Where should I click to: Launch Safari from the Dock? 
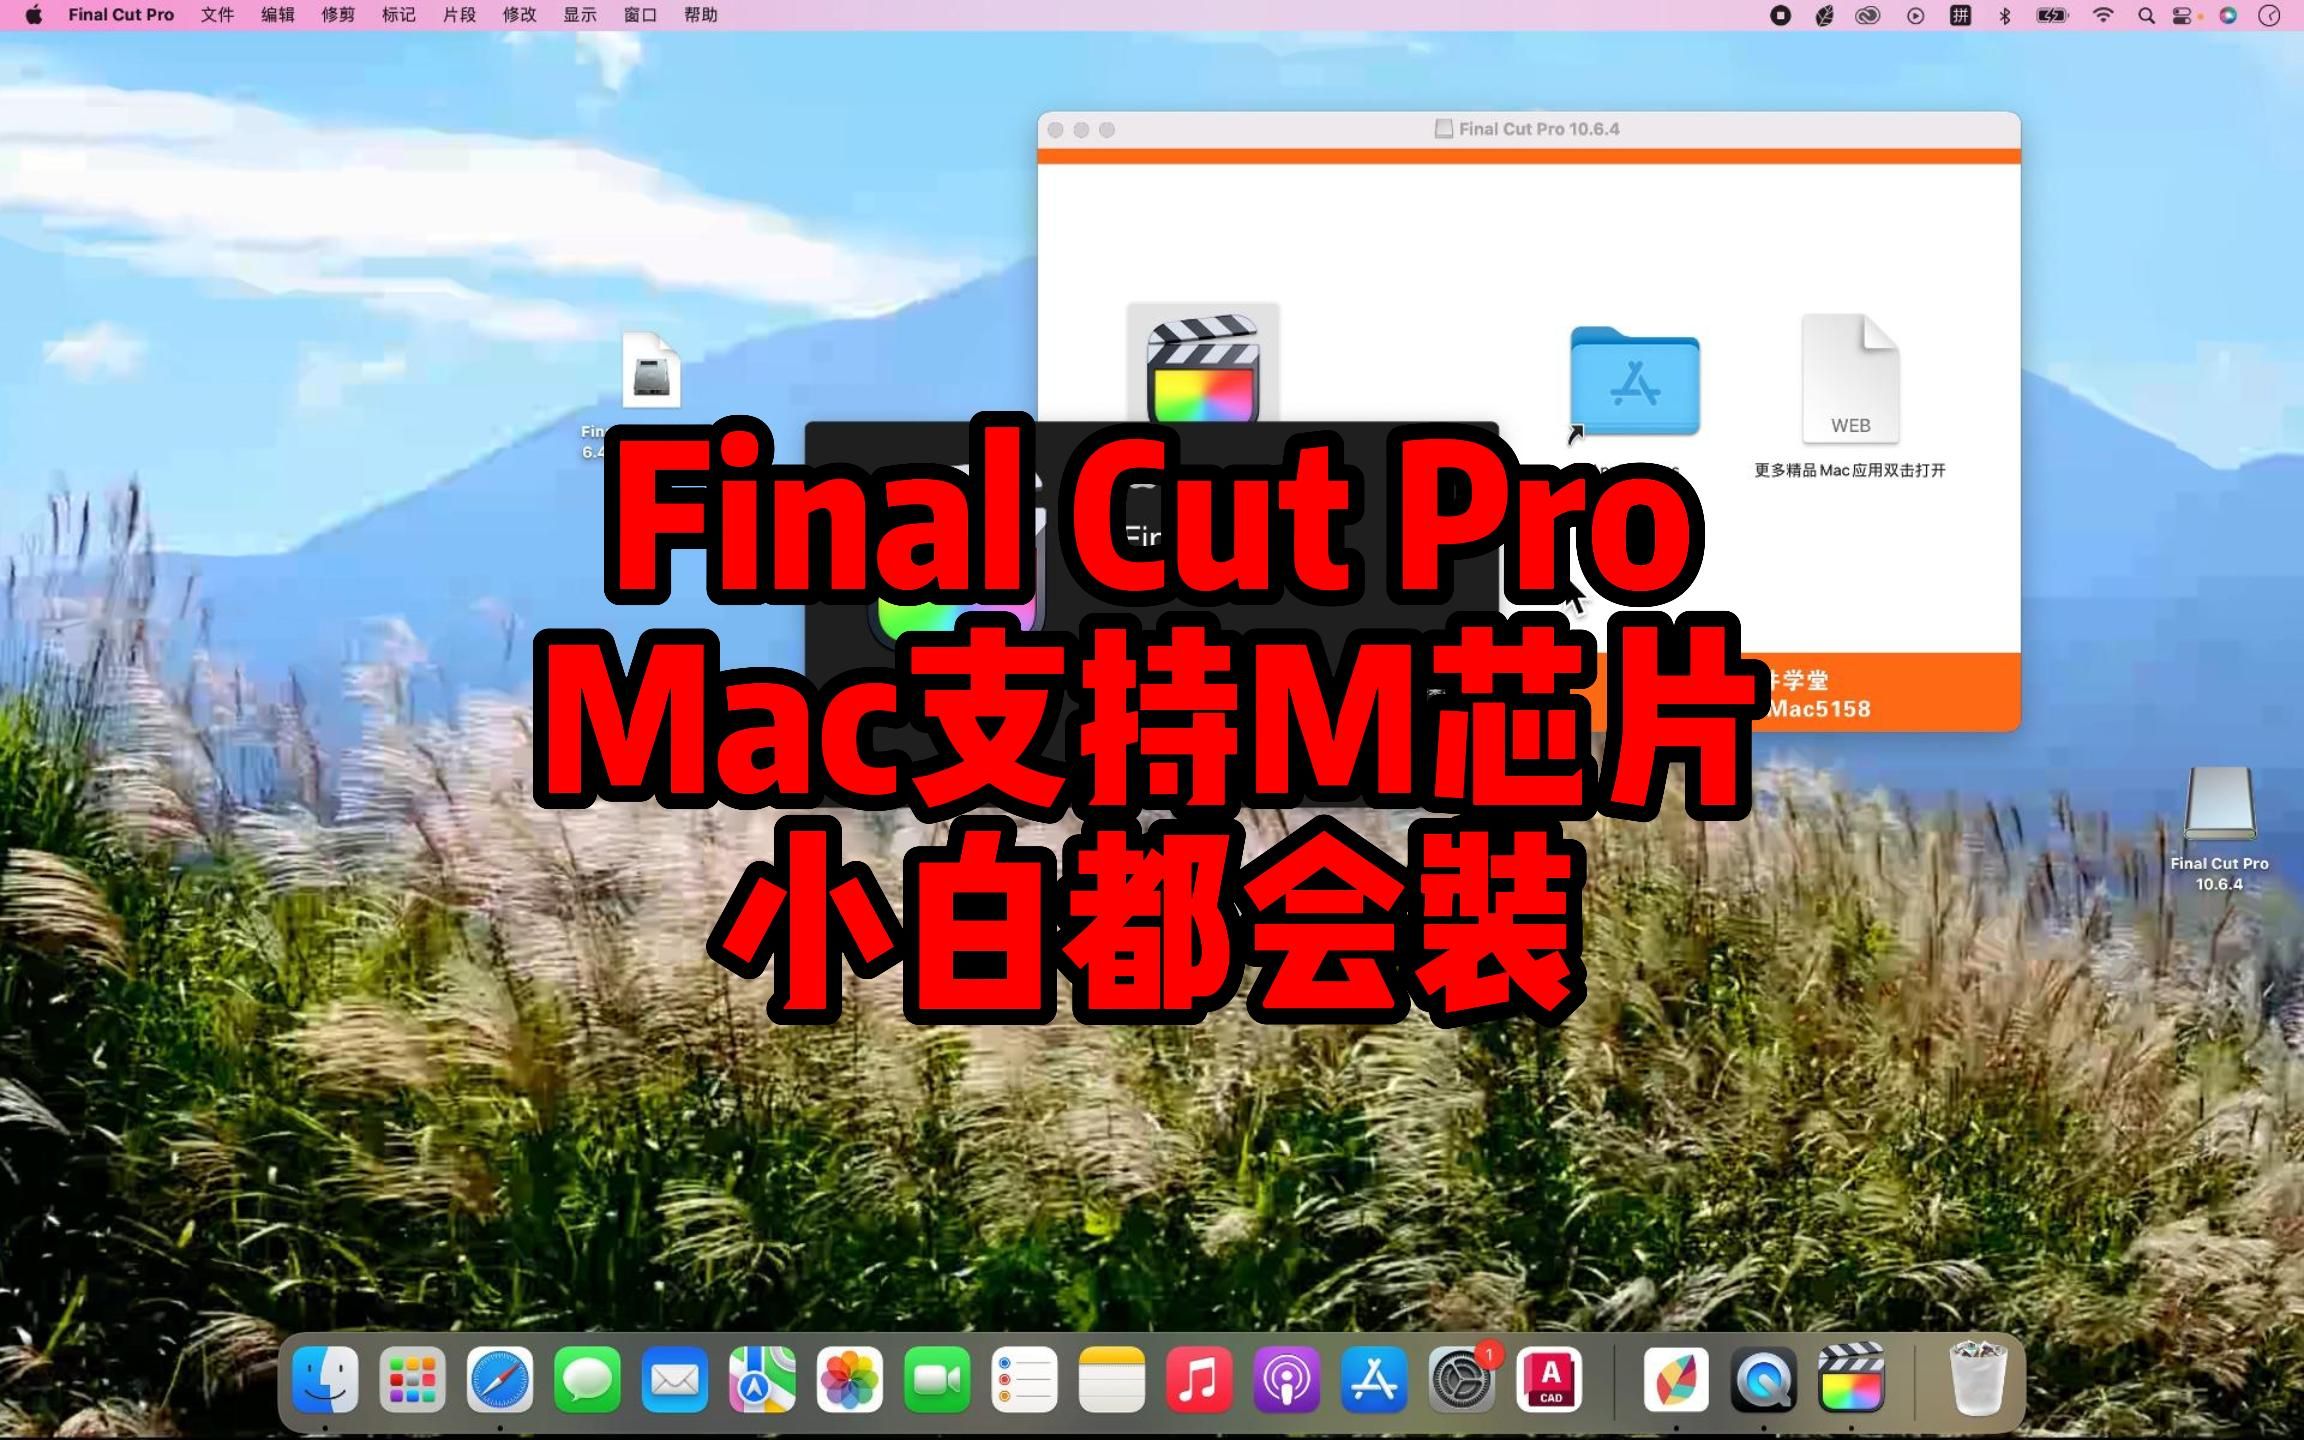click(500, 1380)
